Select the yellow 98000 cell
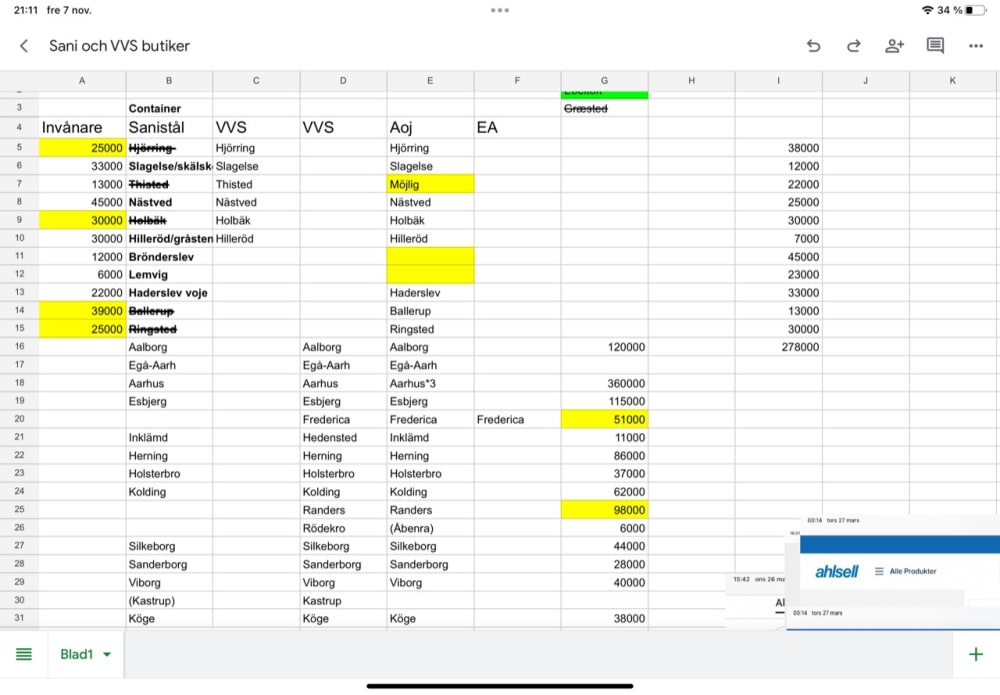The image size is (1000, 695). click(x=605, y=510)
